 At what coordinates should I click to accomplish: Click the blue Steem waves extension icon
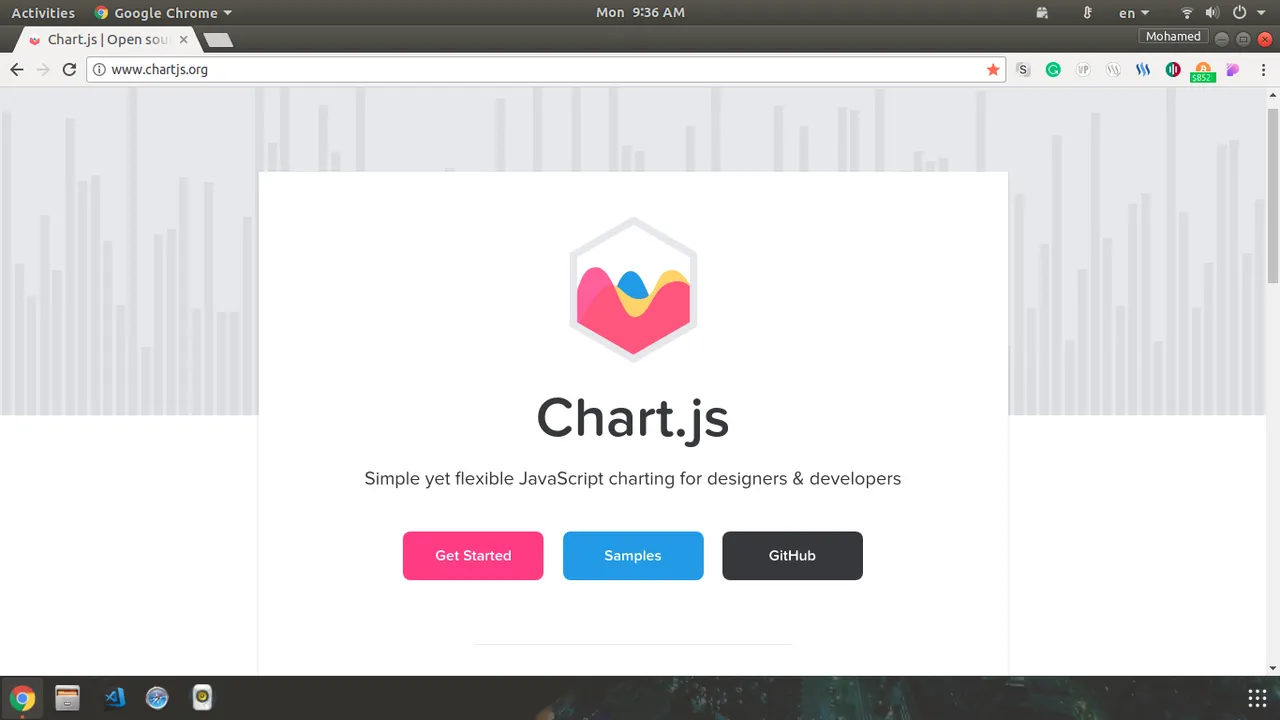(x=1143, y=69)
